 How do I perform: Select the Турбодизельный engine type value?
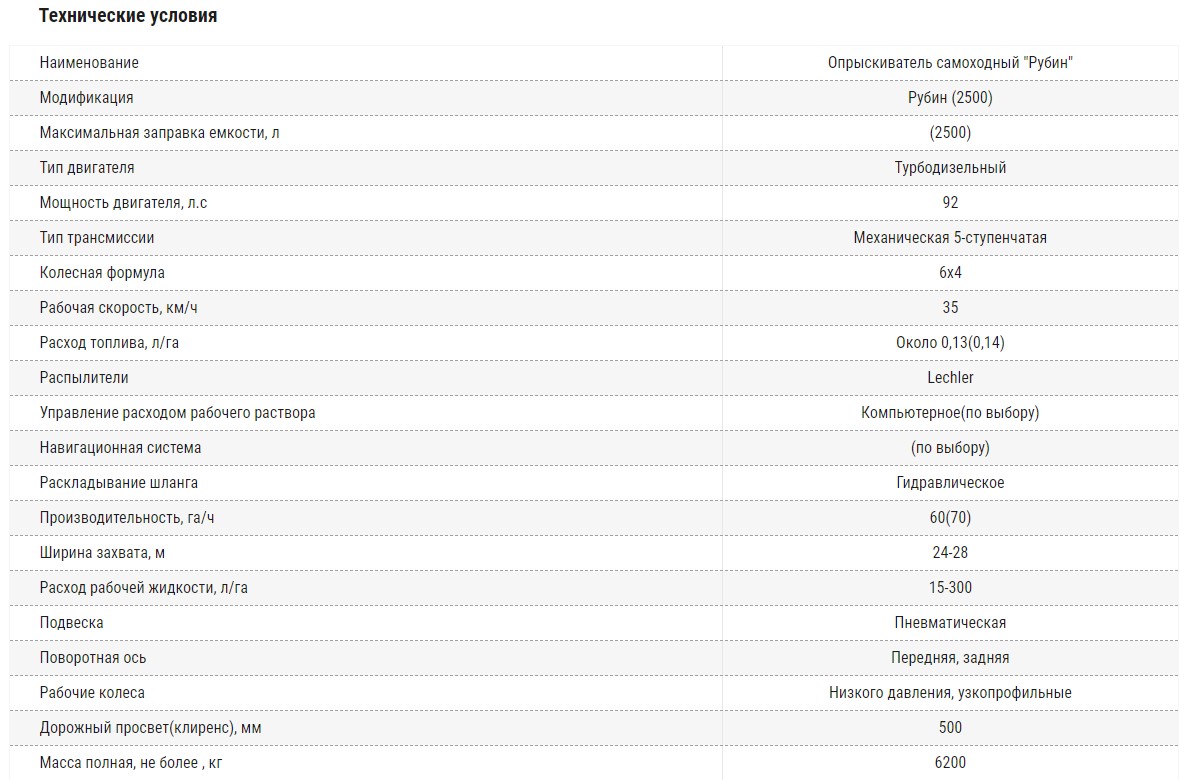pyautogui.click(x=950, y=167)
